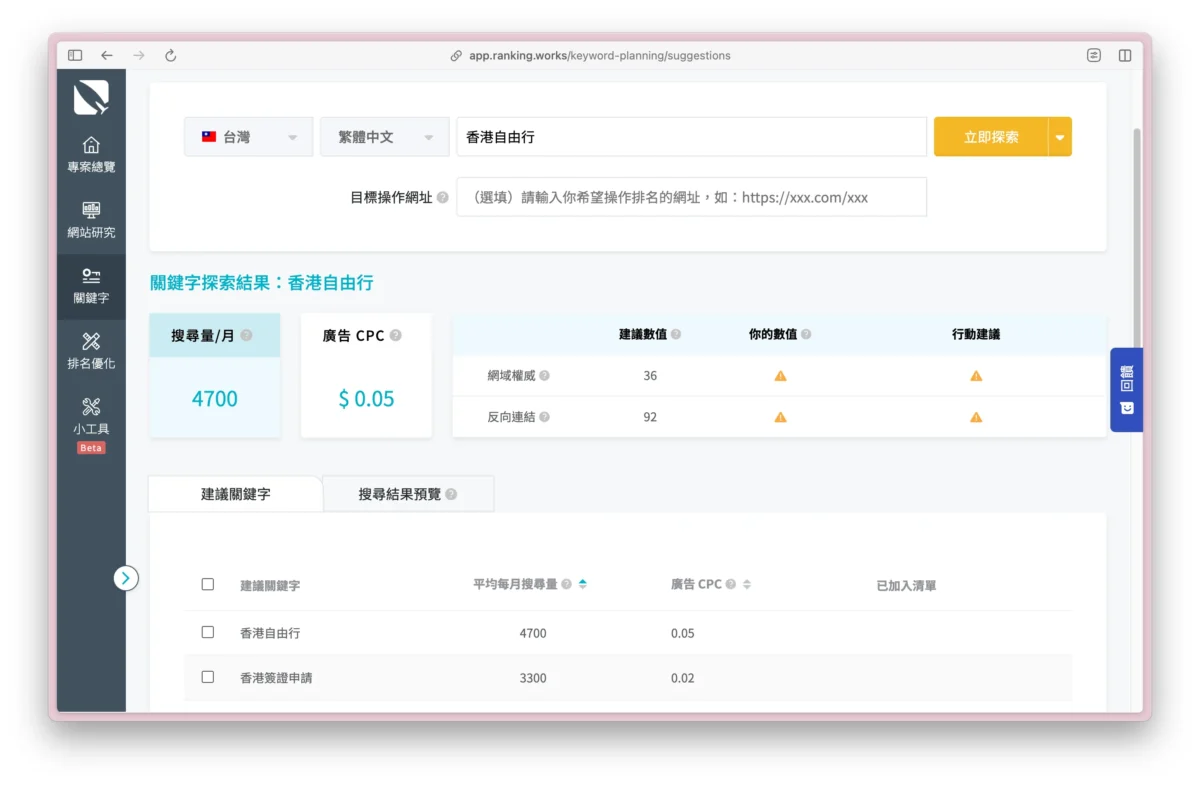Click 3300 search volume cell
The width and height of the screenshot is (1200, 785).
click(533, 678)
